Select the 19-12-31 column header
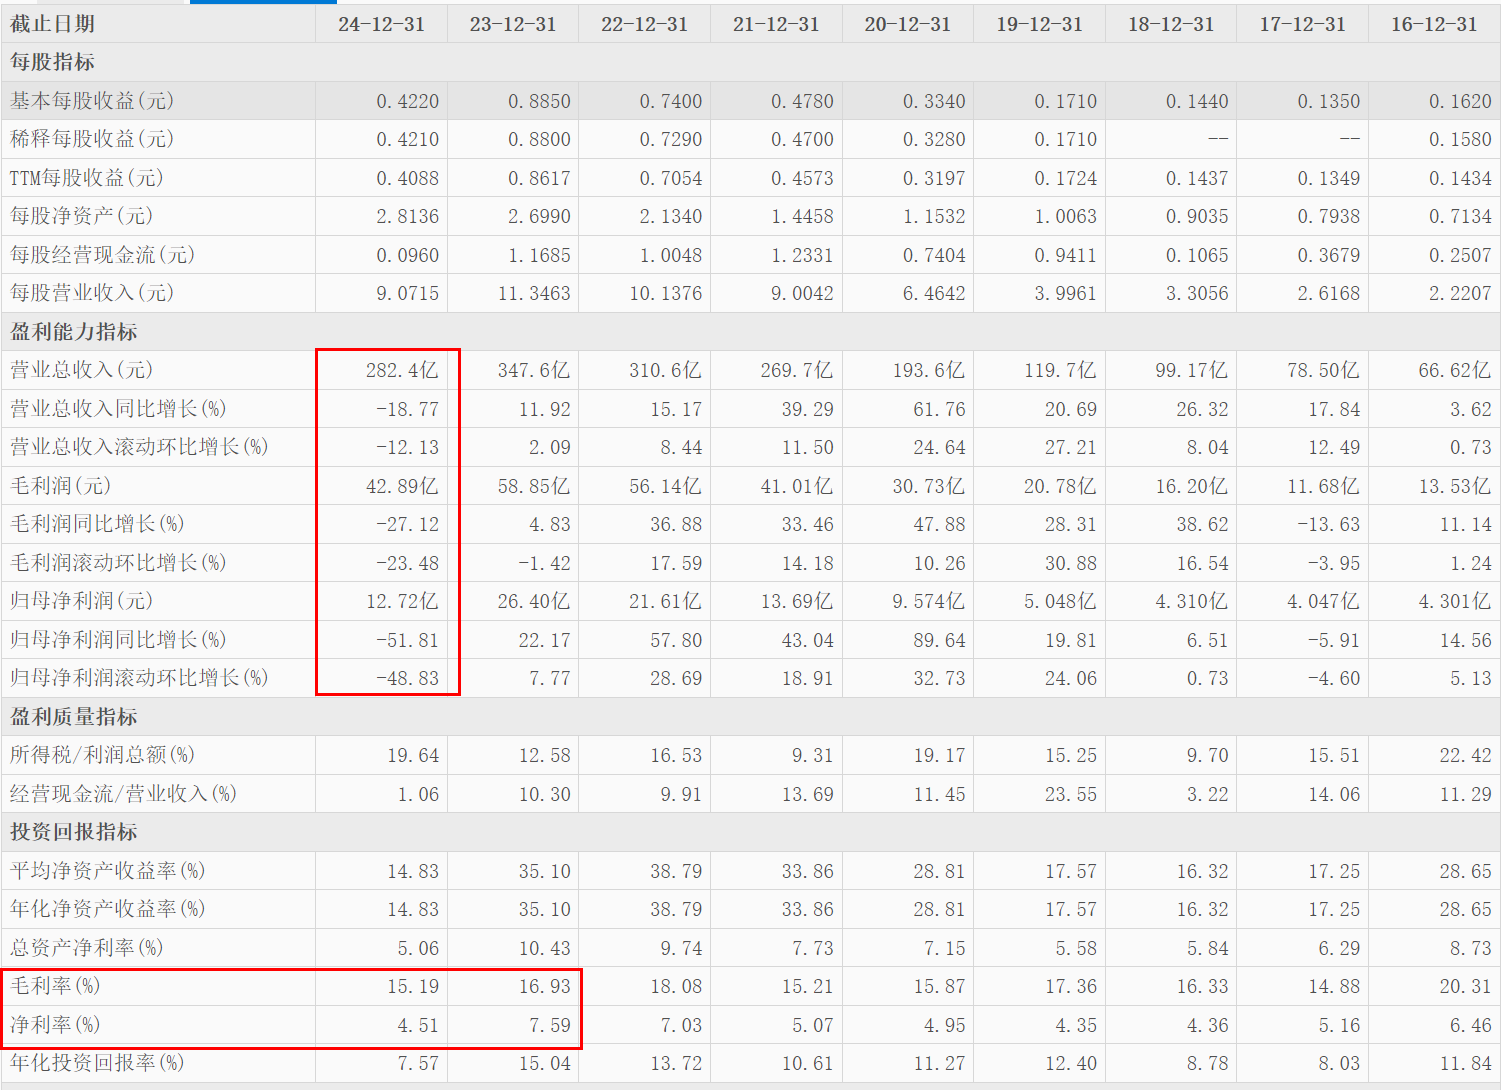Viewport: 1501px width, 1090px height. point(1040,24)
